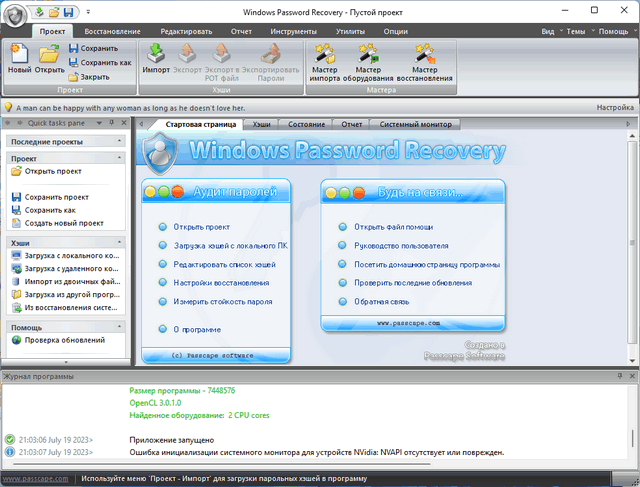This screenshot has height=487, width=640.
Task: Launch Мастер импорта wizard
Action: [324, 61]
